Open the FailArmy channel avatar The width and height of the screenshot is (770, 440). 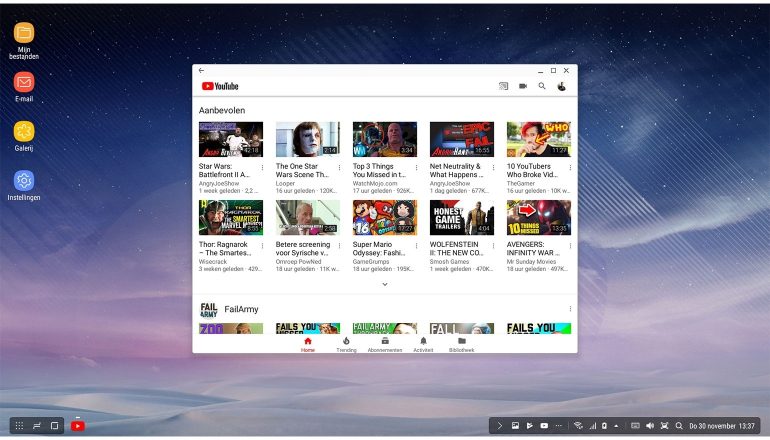[209, 309]
